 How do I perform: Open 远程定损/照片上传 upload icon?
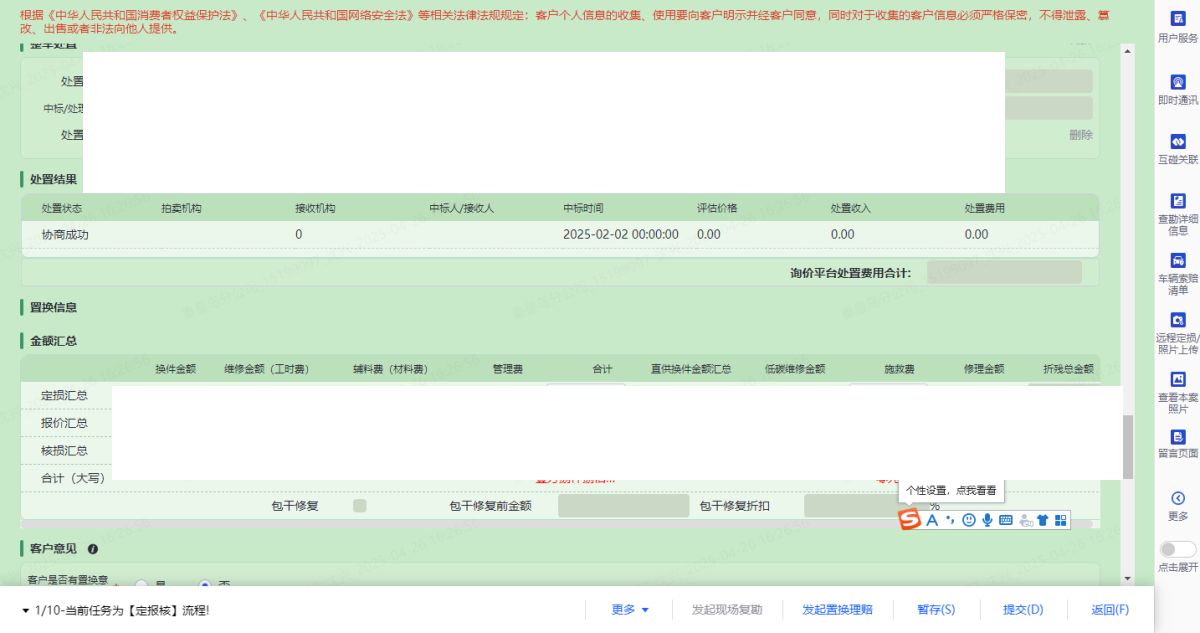(x=1177, y=320)
